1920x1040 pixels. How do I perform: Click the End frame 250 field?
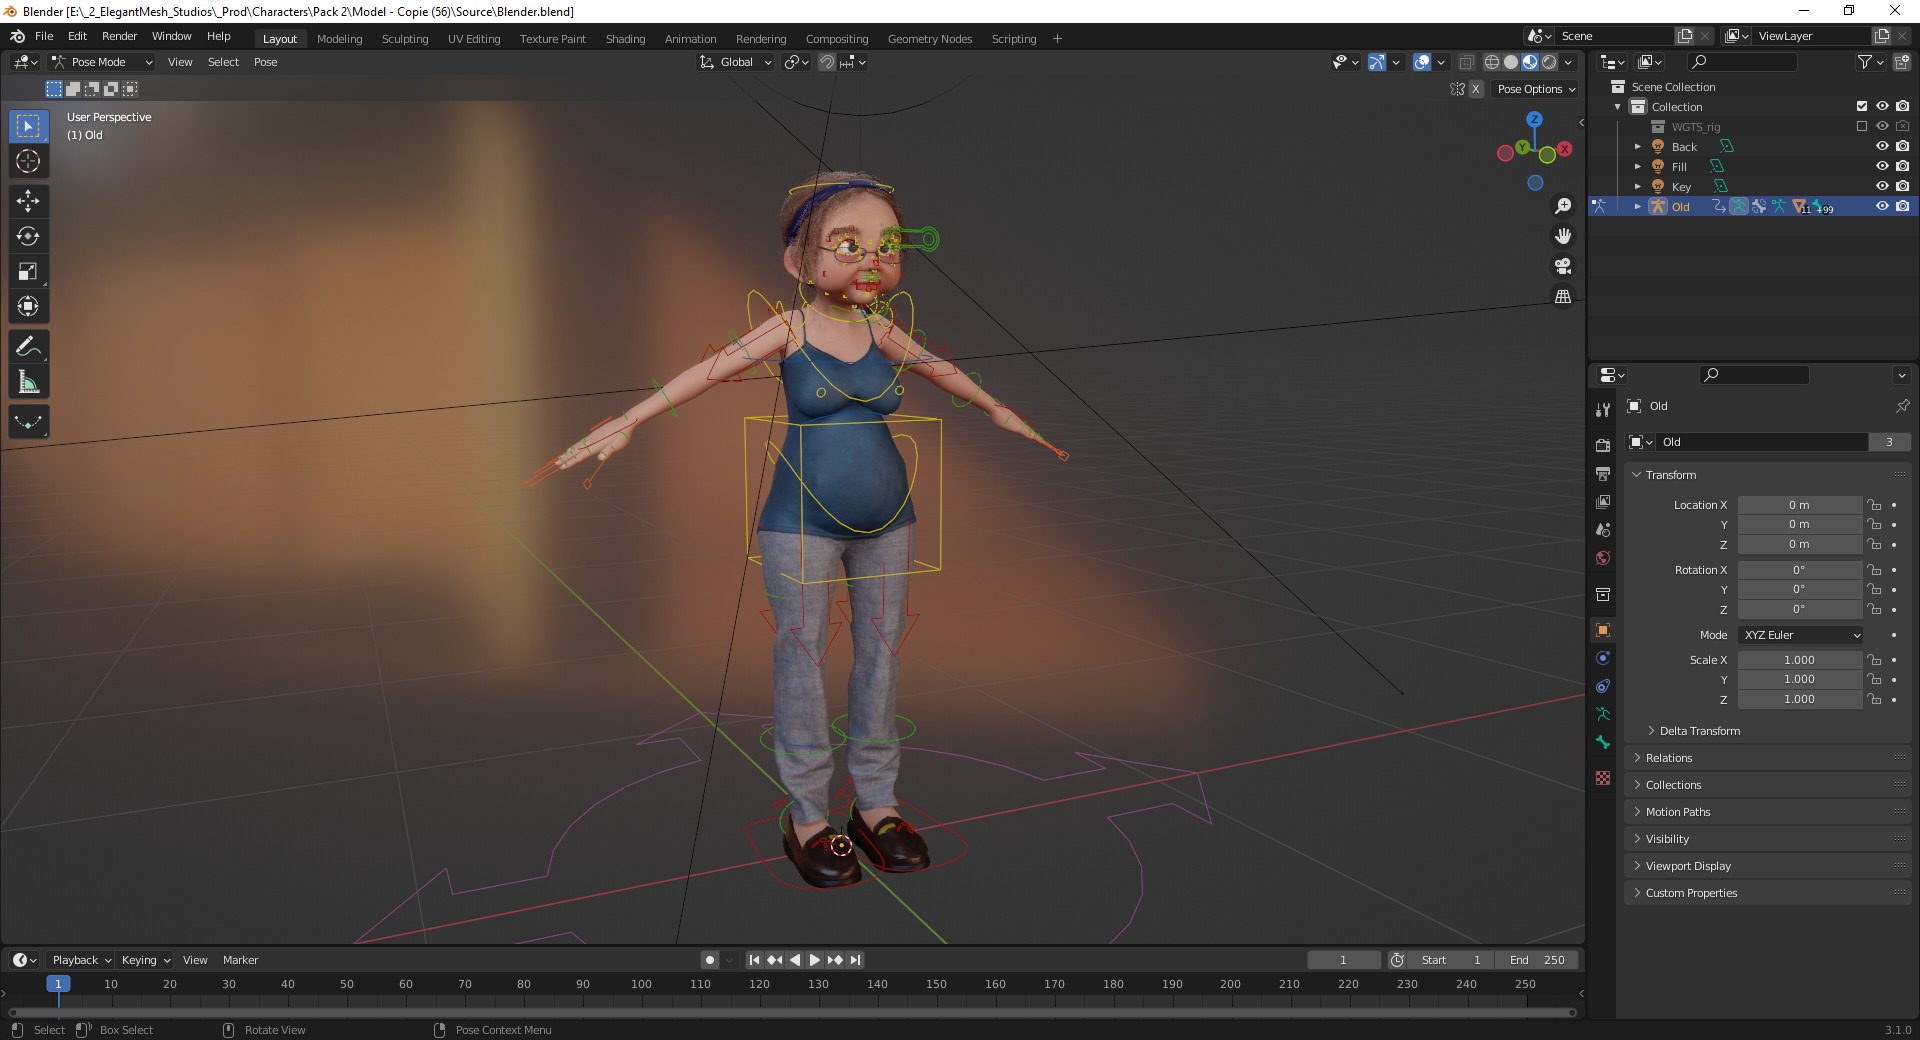(1538, 960)
